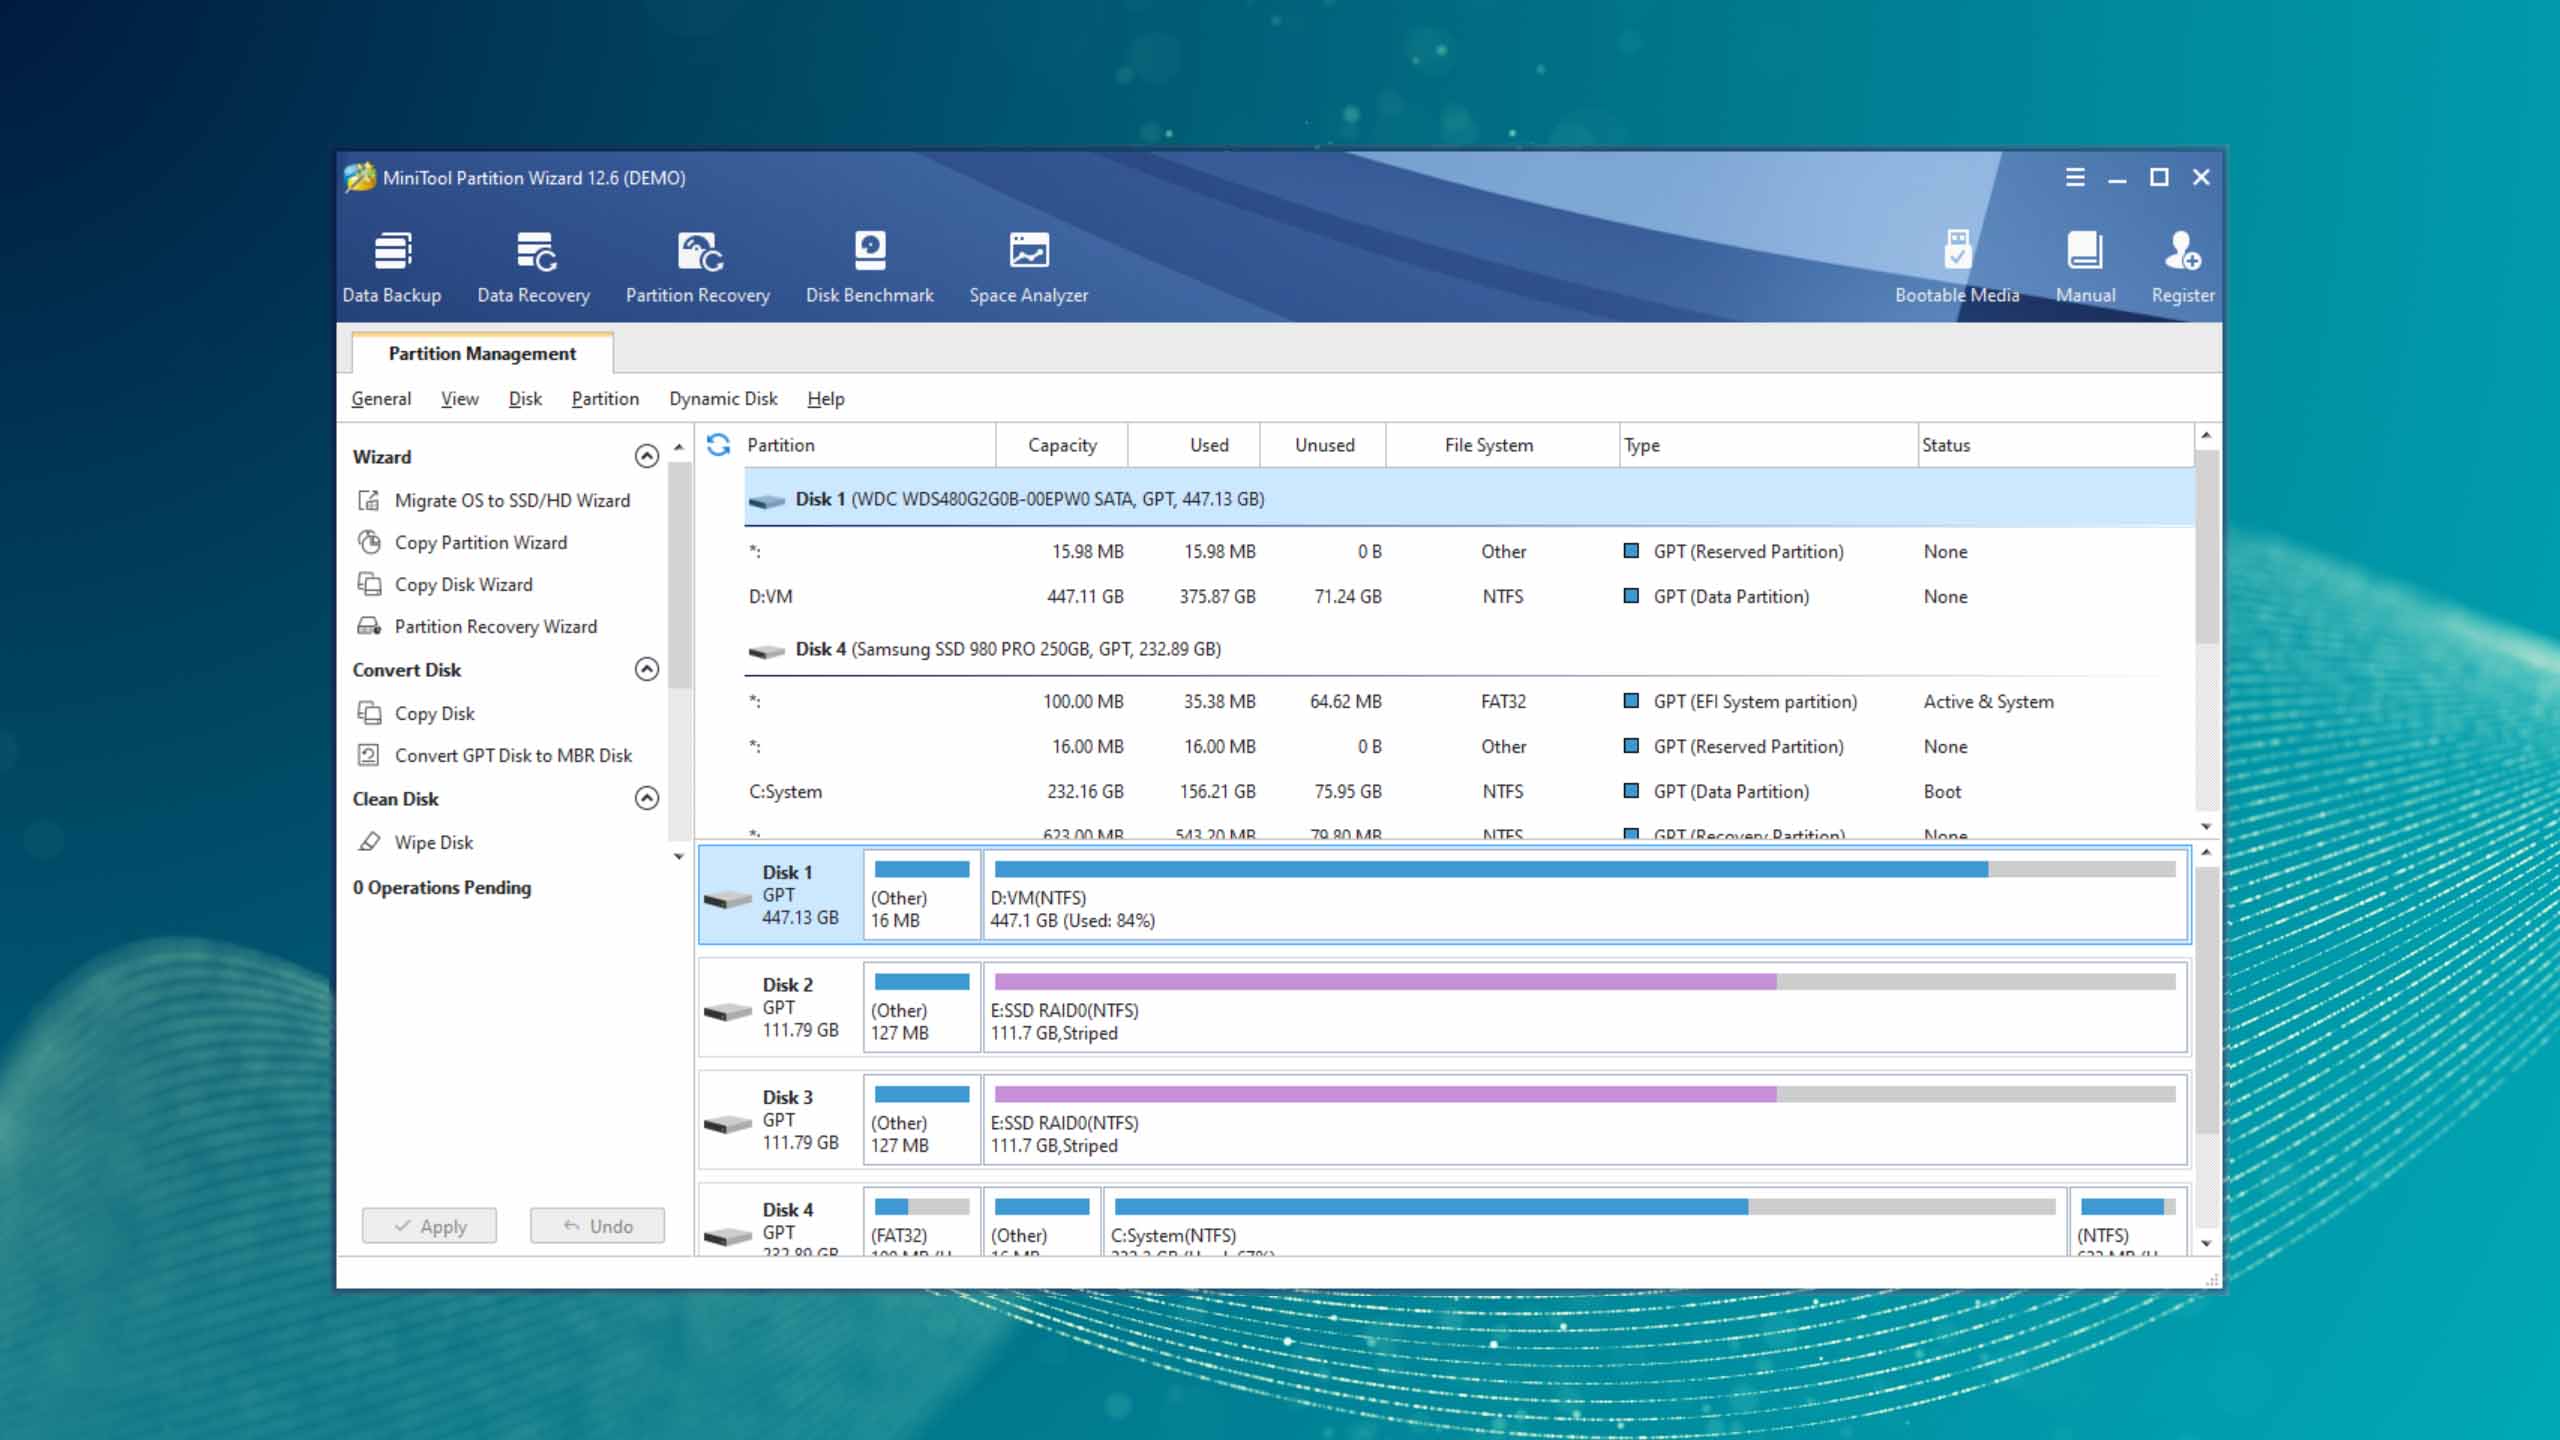The image size is (2560, 1440).
Task: Select C:System(NTFS) block on Disk 4
Action: (1584, 1221)
